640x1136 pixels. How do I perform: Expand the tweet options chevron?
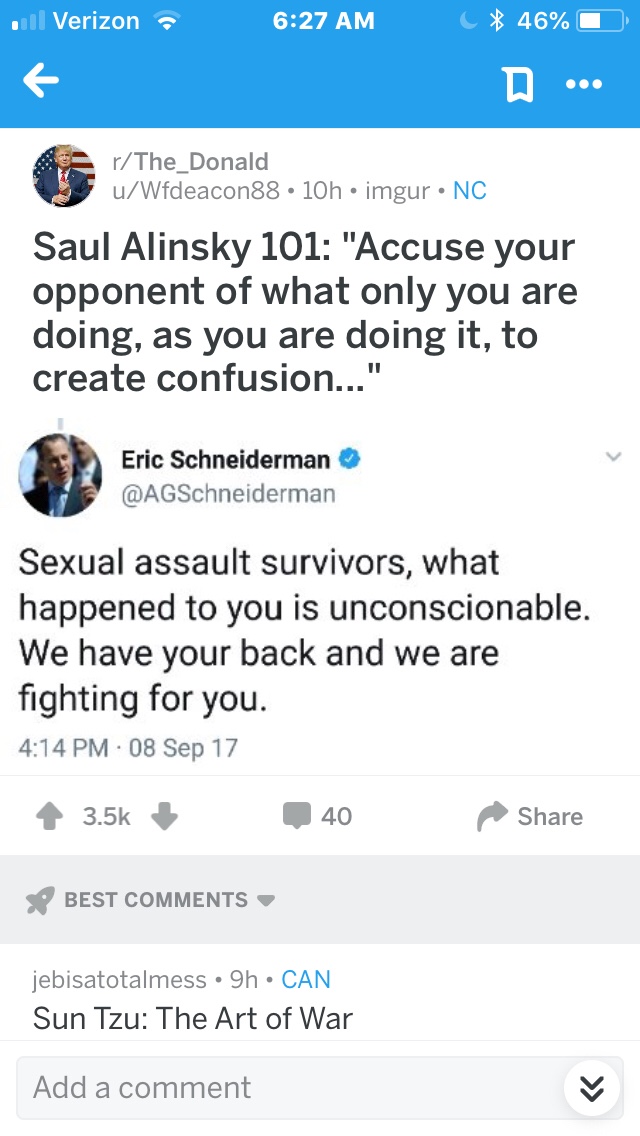(612, 456)
